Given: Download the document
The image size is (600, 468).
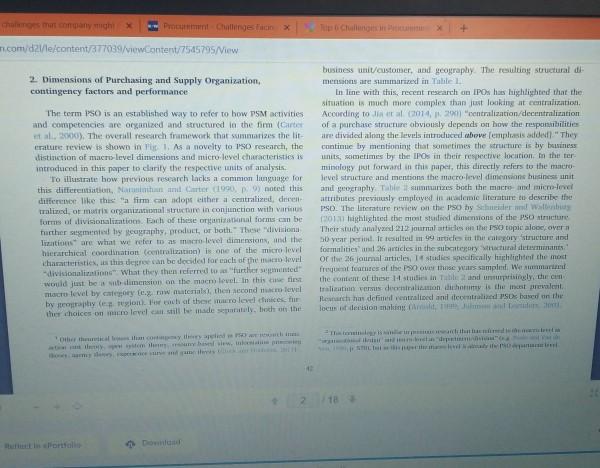Looking at the screenshot, I should (x=153, y=443).
